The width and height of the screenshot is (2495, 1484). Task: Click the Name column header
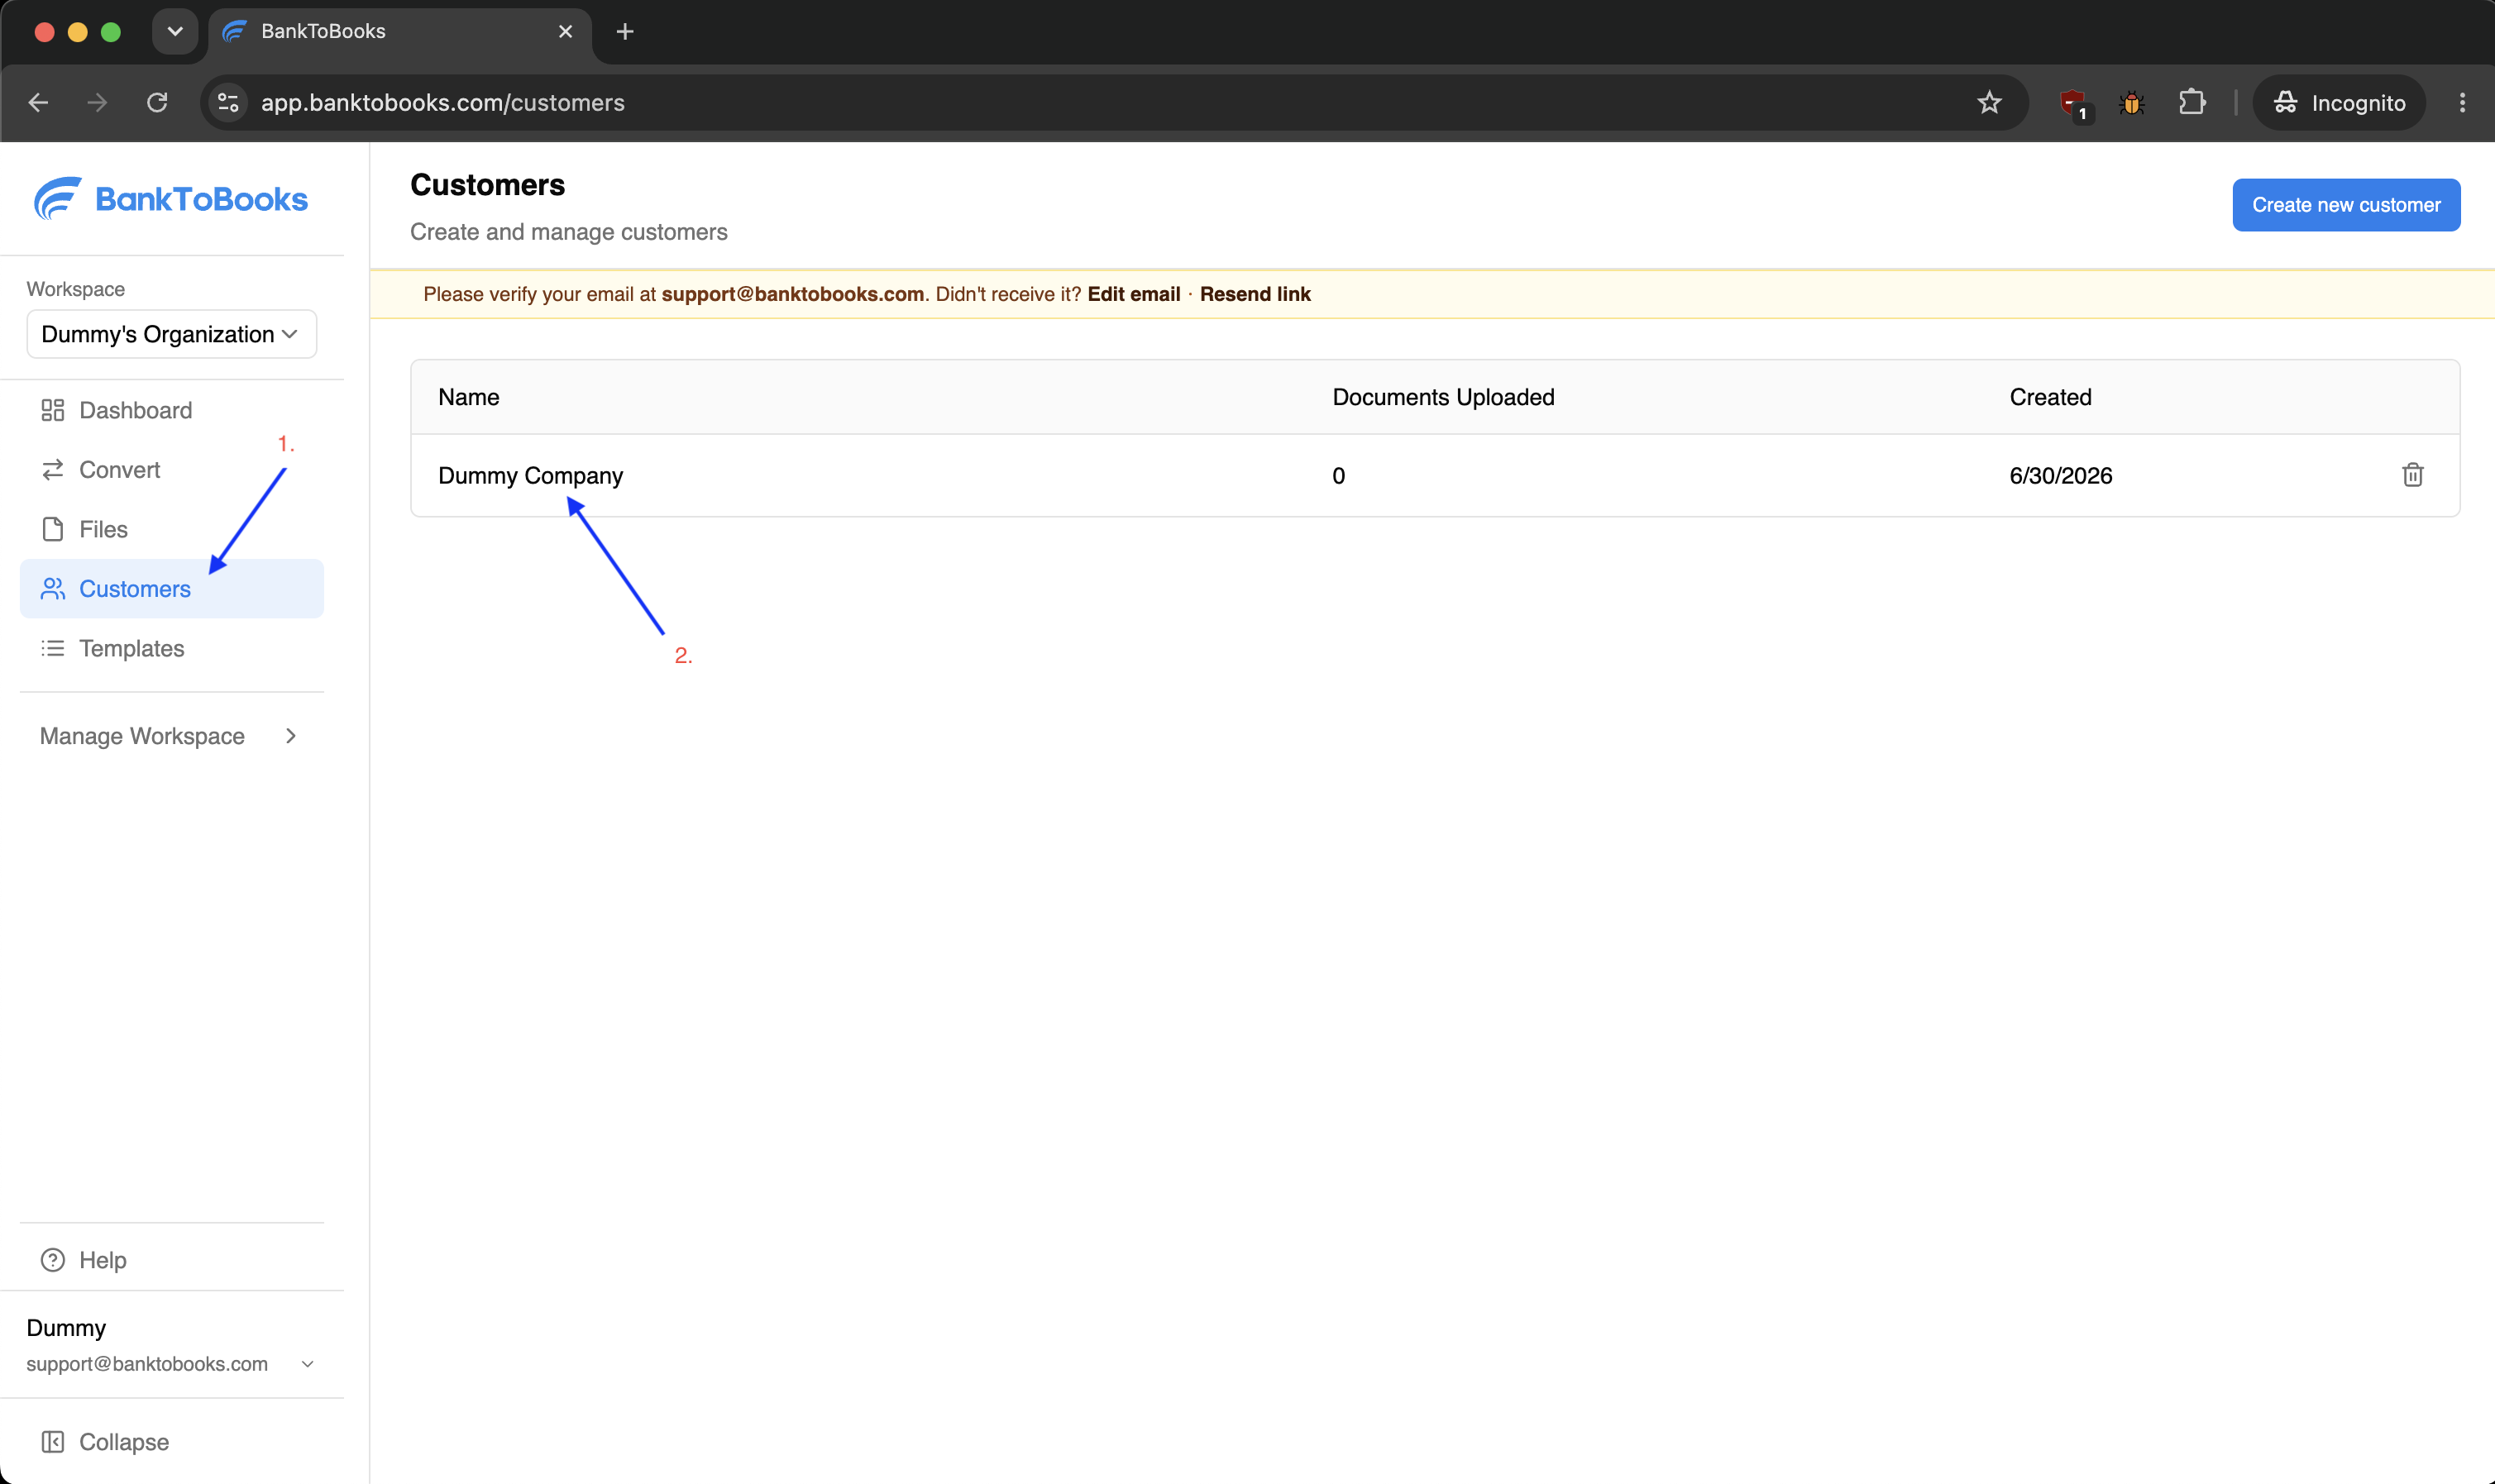[x=469, y=397]
